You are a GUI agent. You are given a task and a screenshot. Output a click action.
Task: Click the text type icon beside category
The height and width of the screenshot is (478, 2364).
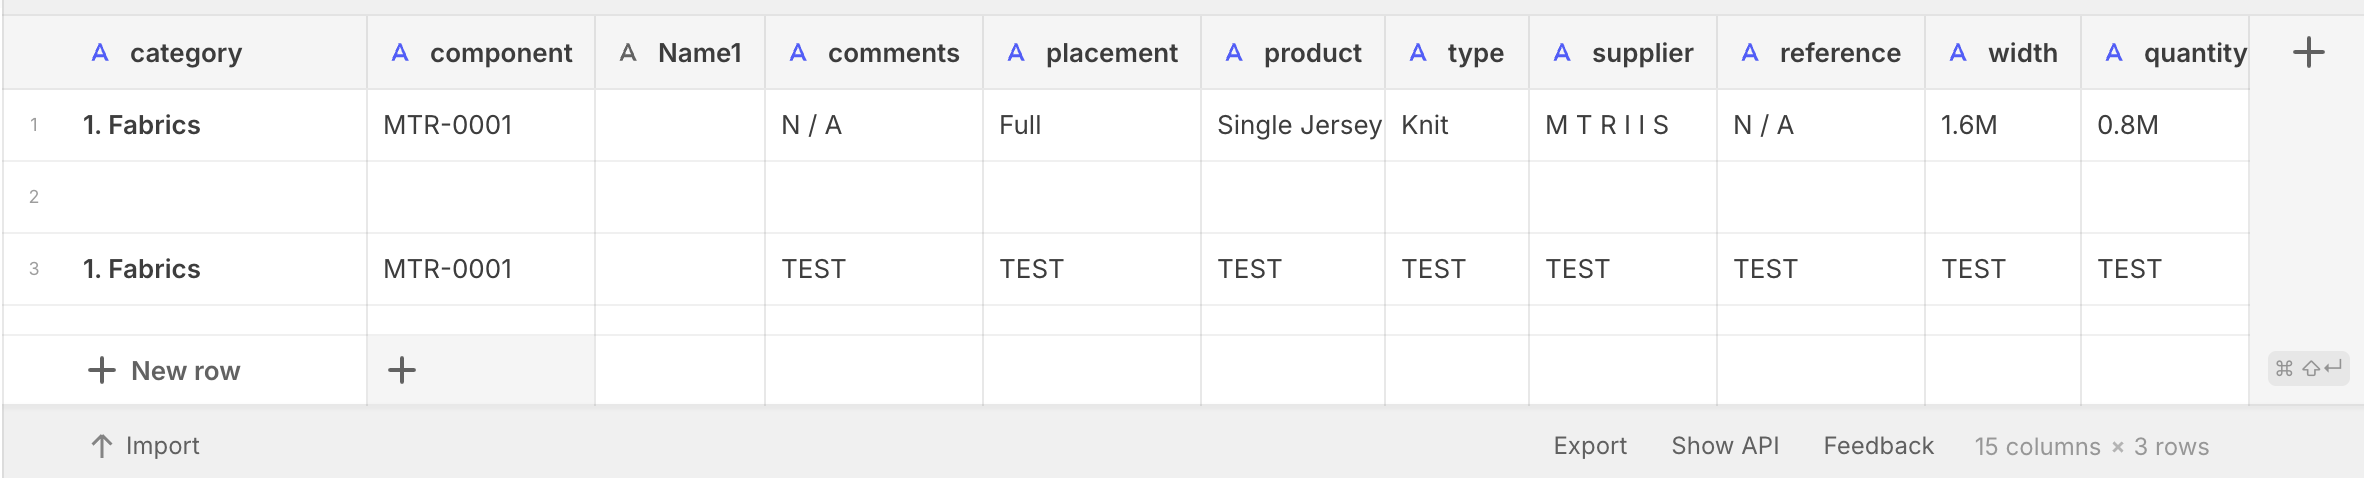pos(100,53)
